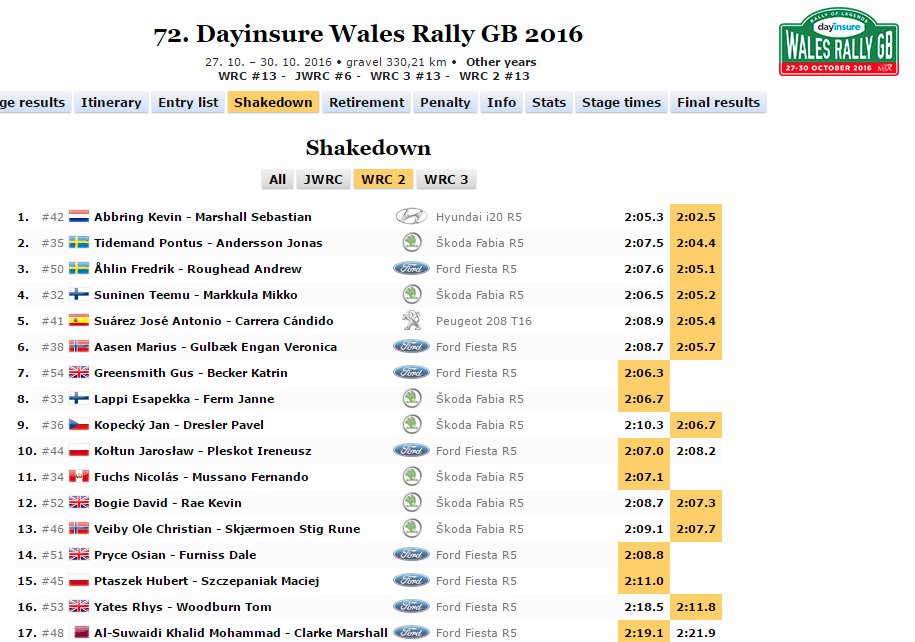Image resolution: width=915 pixels, height=642 pixels.
Task: Click the Swedish flag beside Åhlin Fredrik
Action: point(79,268)
